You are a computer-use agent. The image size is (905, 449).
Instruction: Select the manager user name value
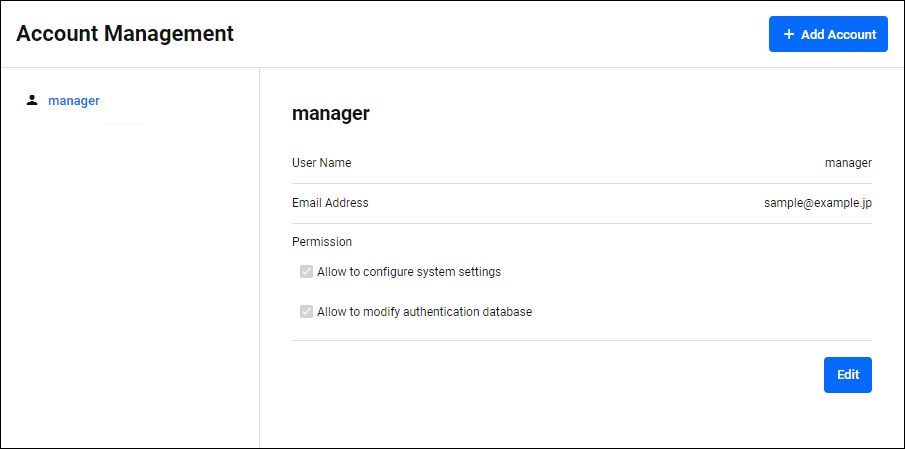pos(848,163)
